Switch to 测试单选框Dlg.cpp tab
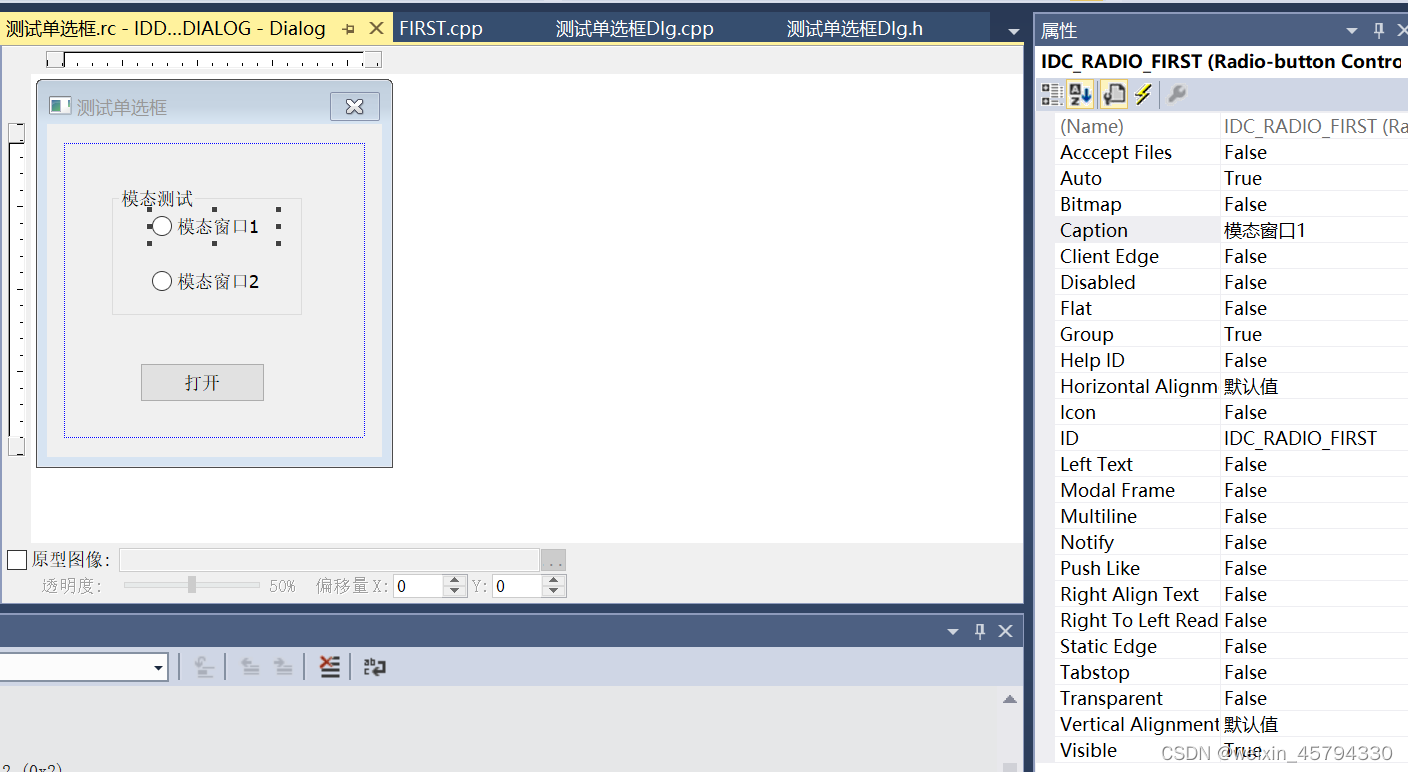This screenshot has width=1408, height=772. pos(635,29)
